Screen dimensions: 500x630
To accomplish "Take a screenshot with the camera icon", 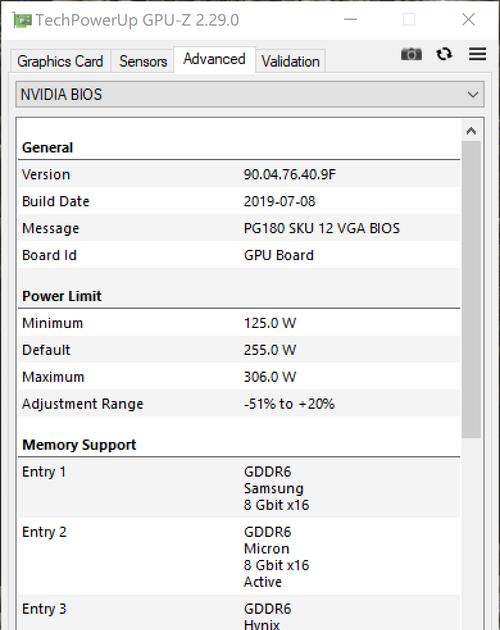I will [411, 54].
